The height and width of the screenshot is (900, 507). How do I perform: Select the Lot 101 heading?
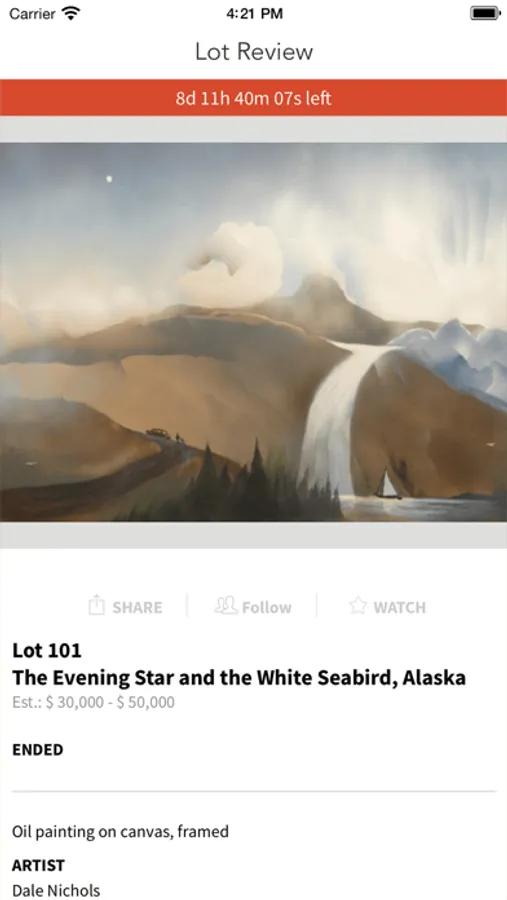pos(47,650)
